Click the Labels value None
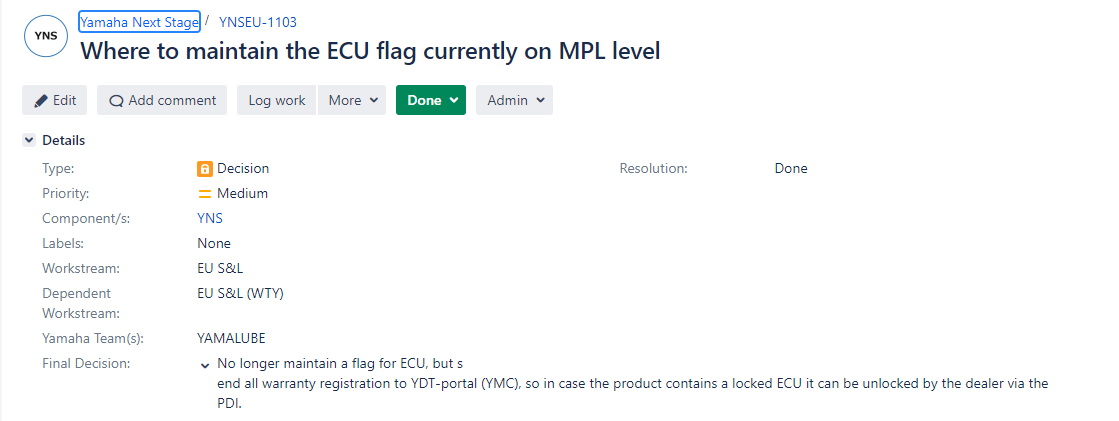The image size is (1119, 421). [214, 243]
